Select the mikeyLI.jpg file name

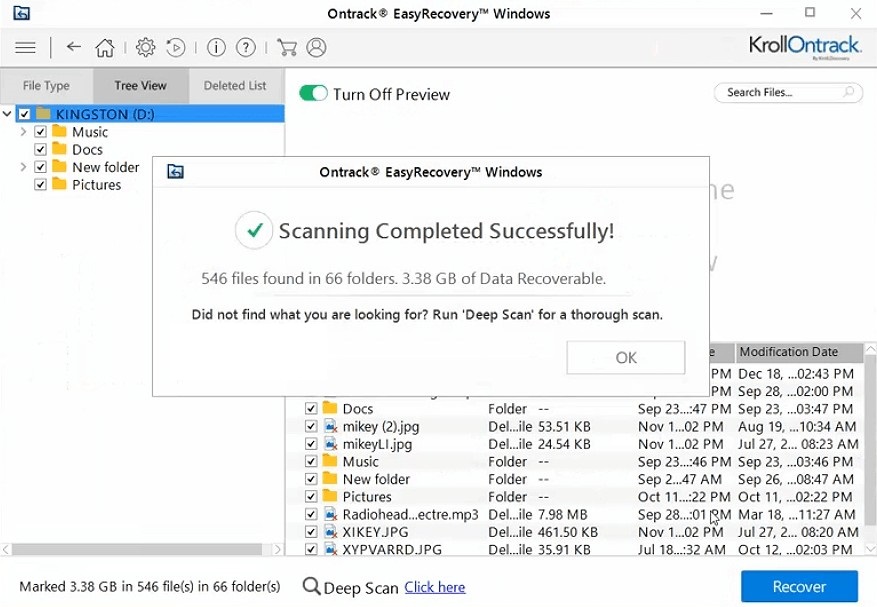tap(378, 444)
